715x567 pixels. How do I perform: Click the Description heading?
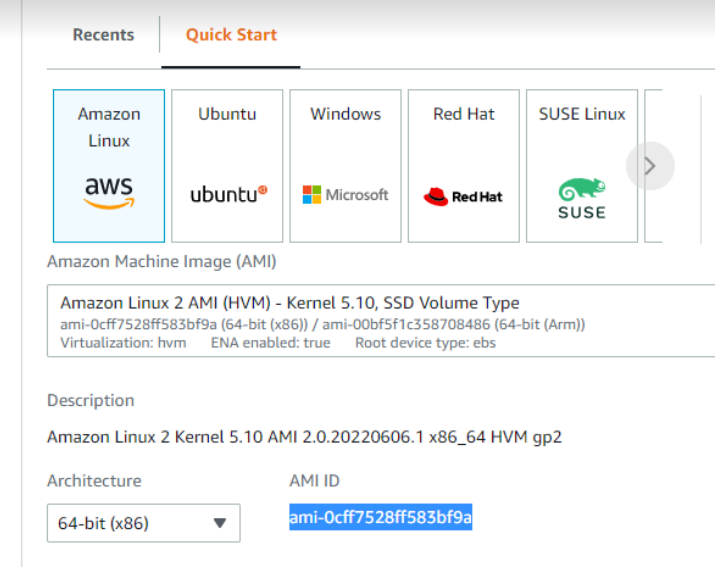tap(91, 400)
